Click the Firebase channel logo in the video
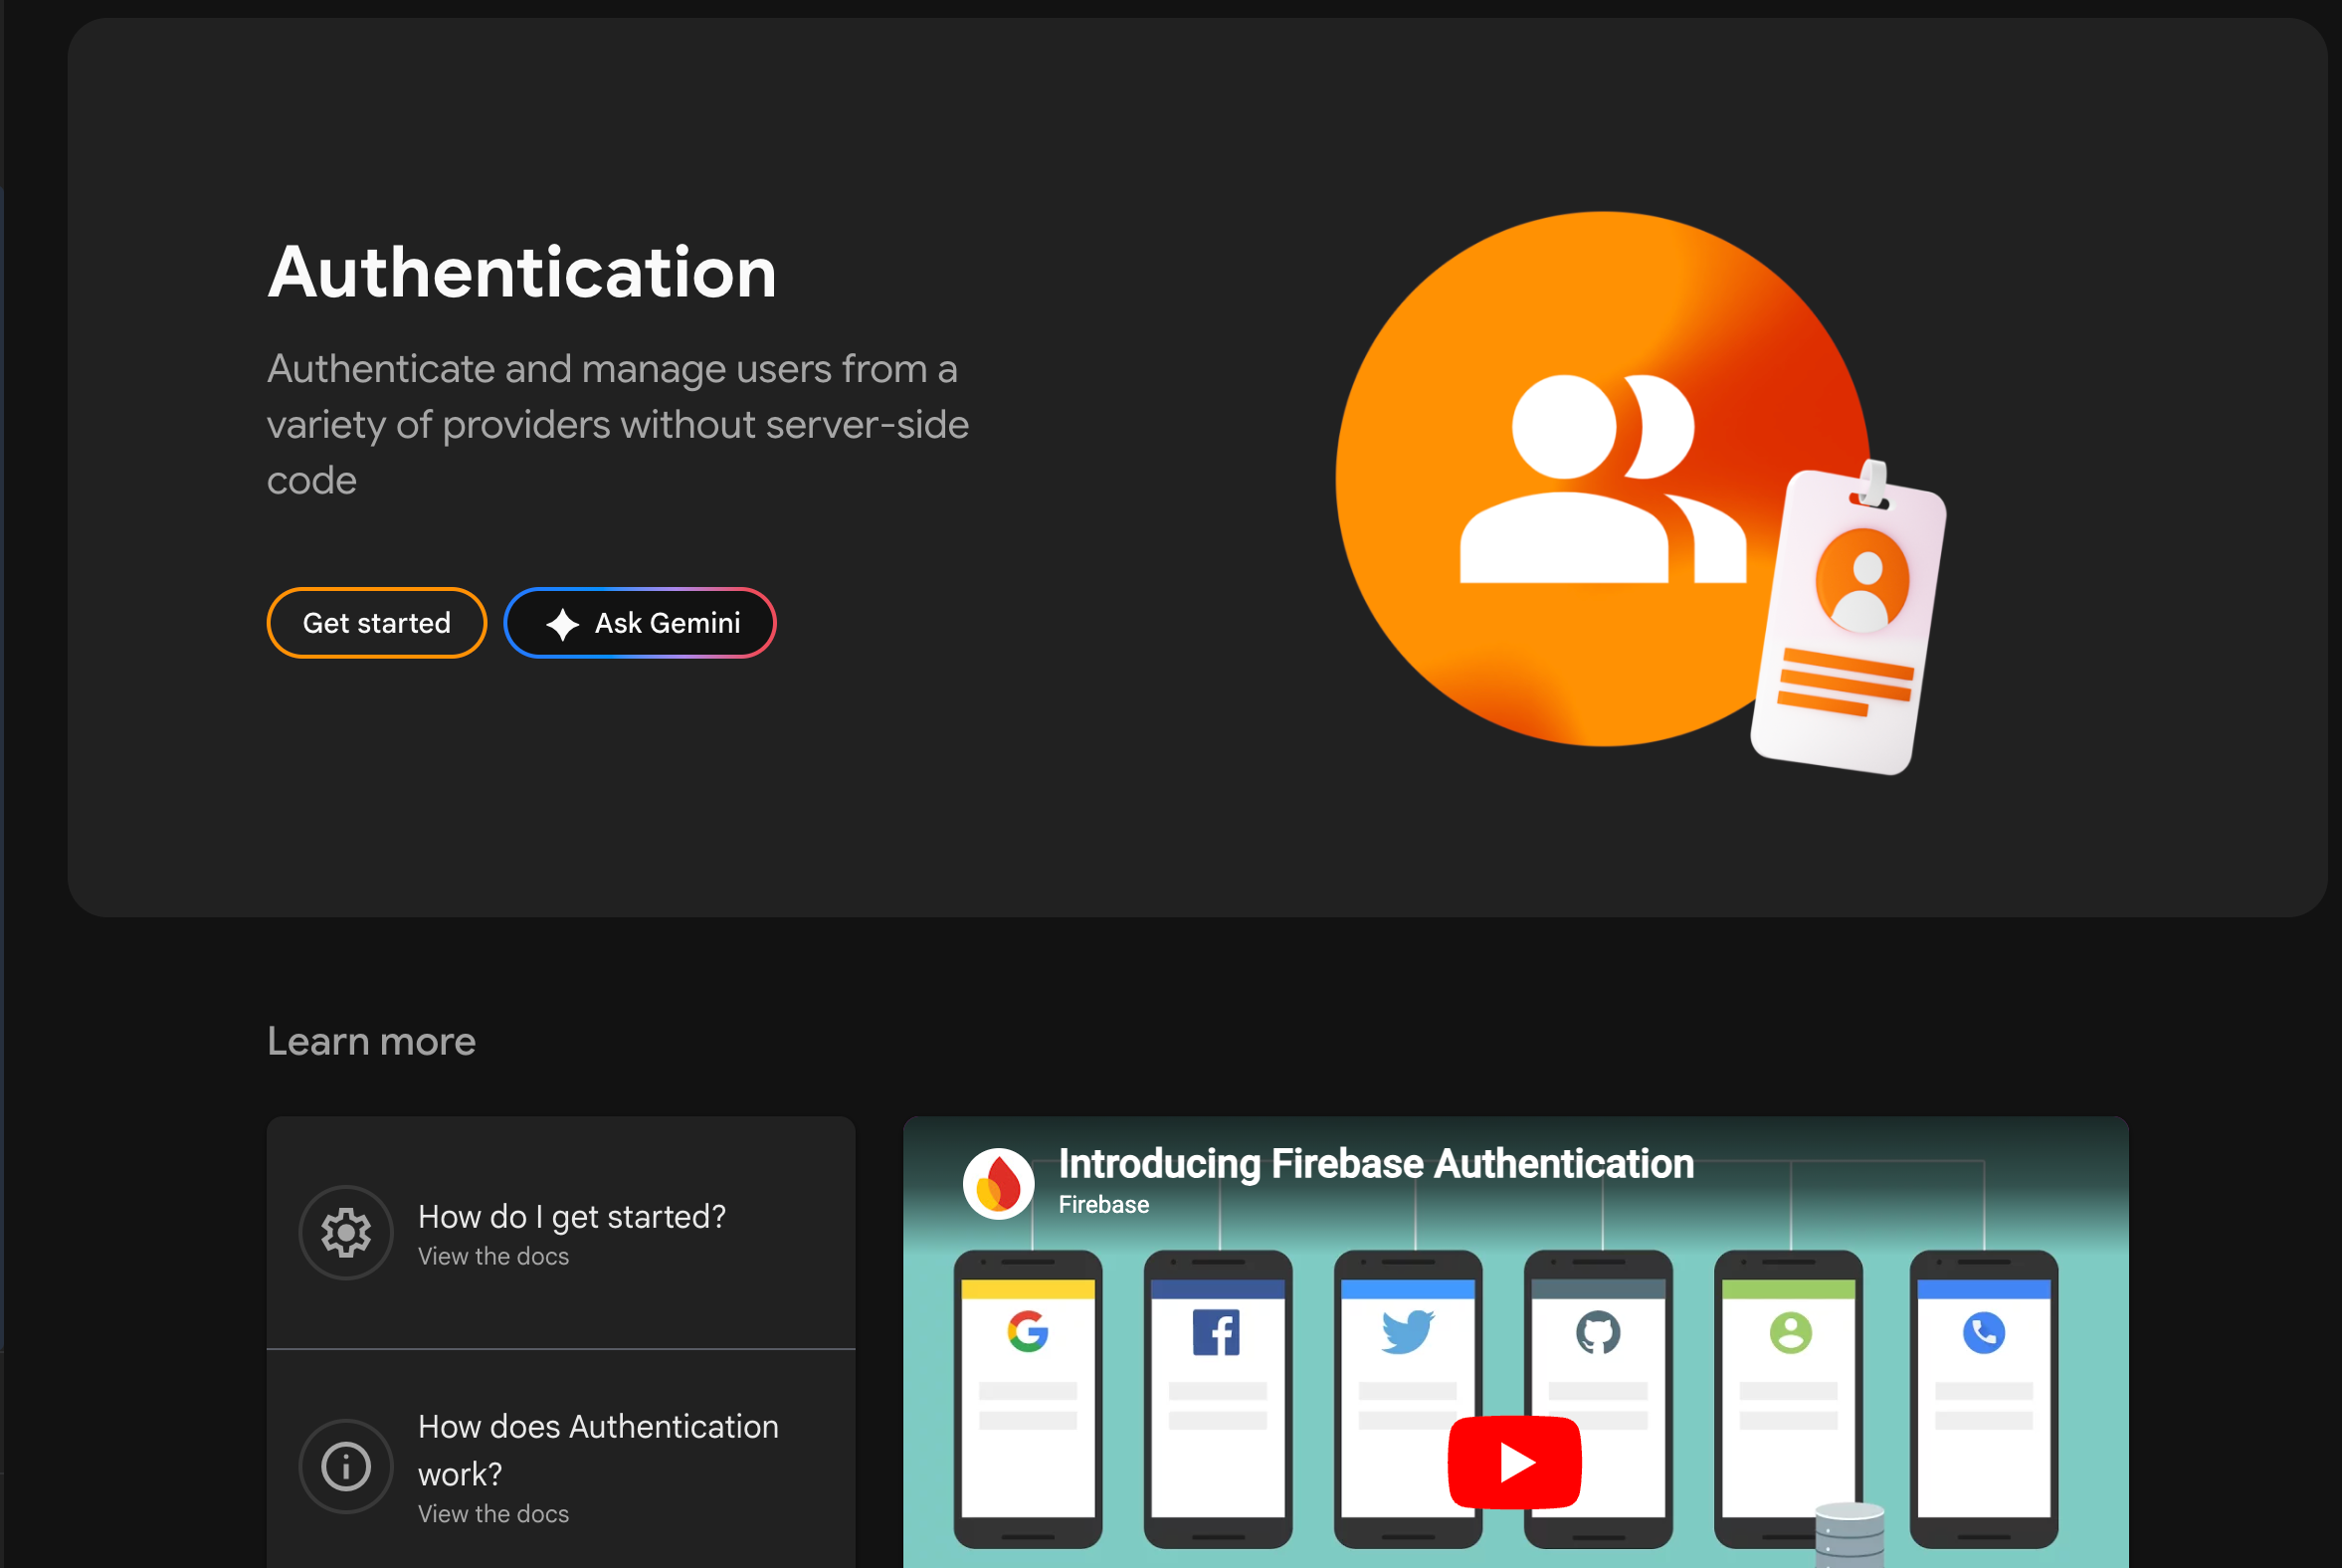 (x=998, y=1184)
